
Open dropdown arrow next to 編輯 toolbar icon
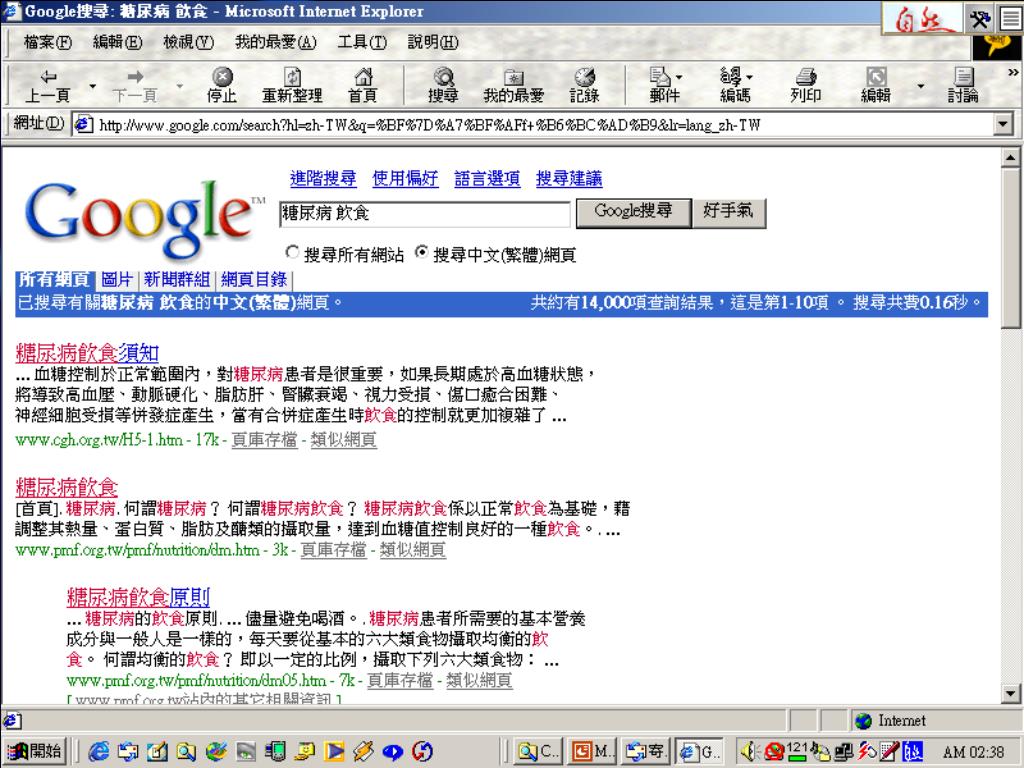(x=920, y=86)
